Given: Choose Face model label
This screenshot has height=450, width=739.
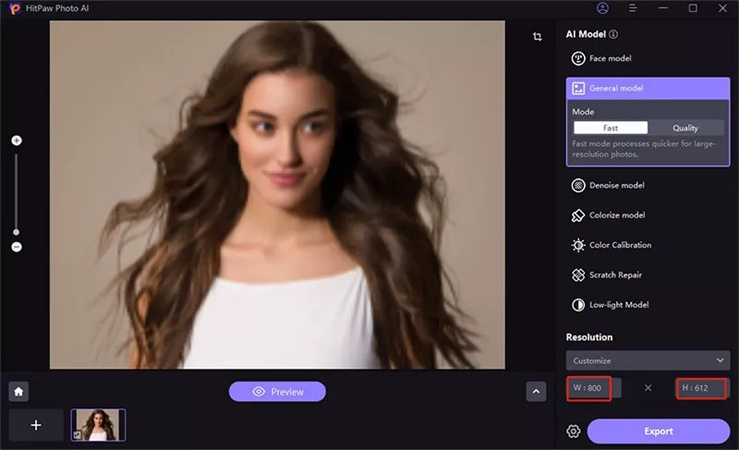Looking at the screenshot, I should (610, 58).
